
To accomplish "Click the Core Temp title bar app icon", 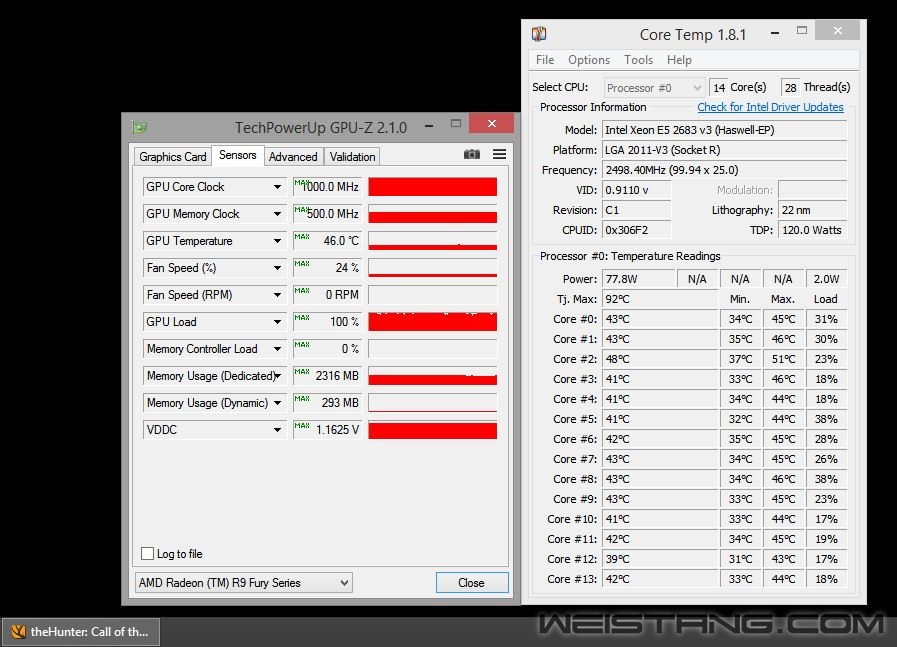I will 539,34.
